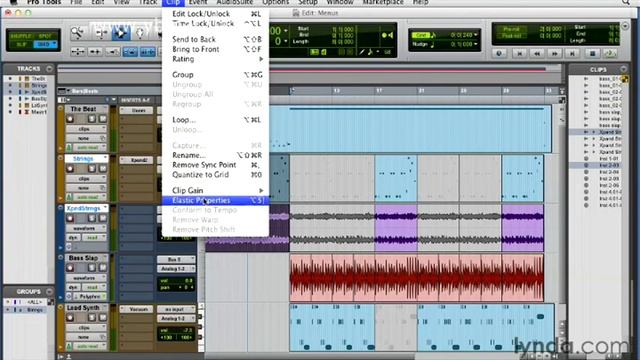
Task: Record-enable The Beat track
Action: pyautogui.click(x=70, y=119)
